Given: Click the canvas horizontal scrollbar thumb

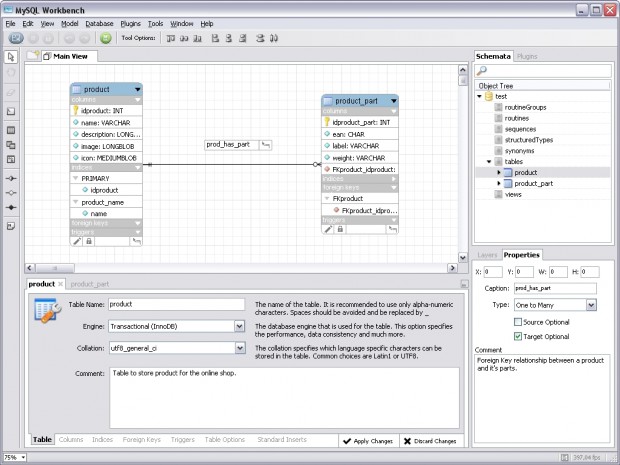Looking at the screenshot, I should click(x=55, y=268).
